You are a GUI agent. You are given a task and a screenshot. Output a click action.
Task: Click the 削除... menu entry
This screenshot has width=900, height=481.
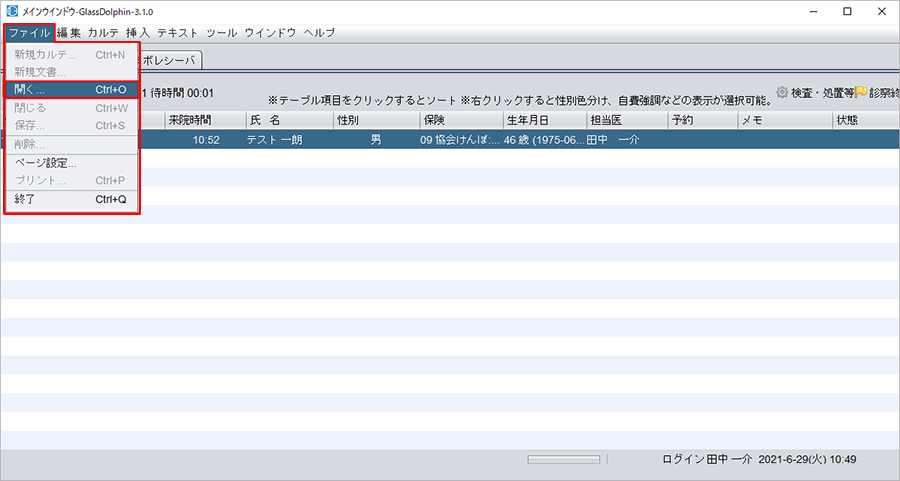click(72, 144)
